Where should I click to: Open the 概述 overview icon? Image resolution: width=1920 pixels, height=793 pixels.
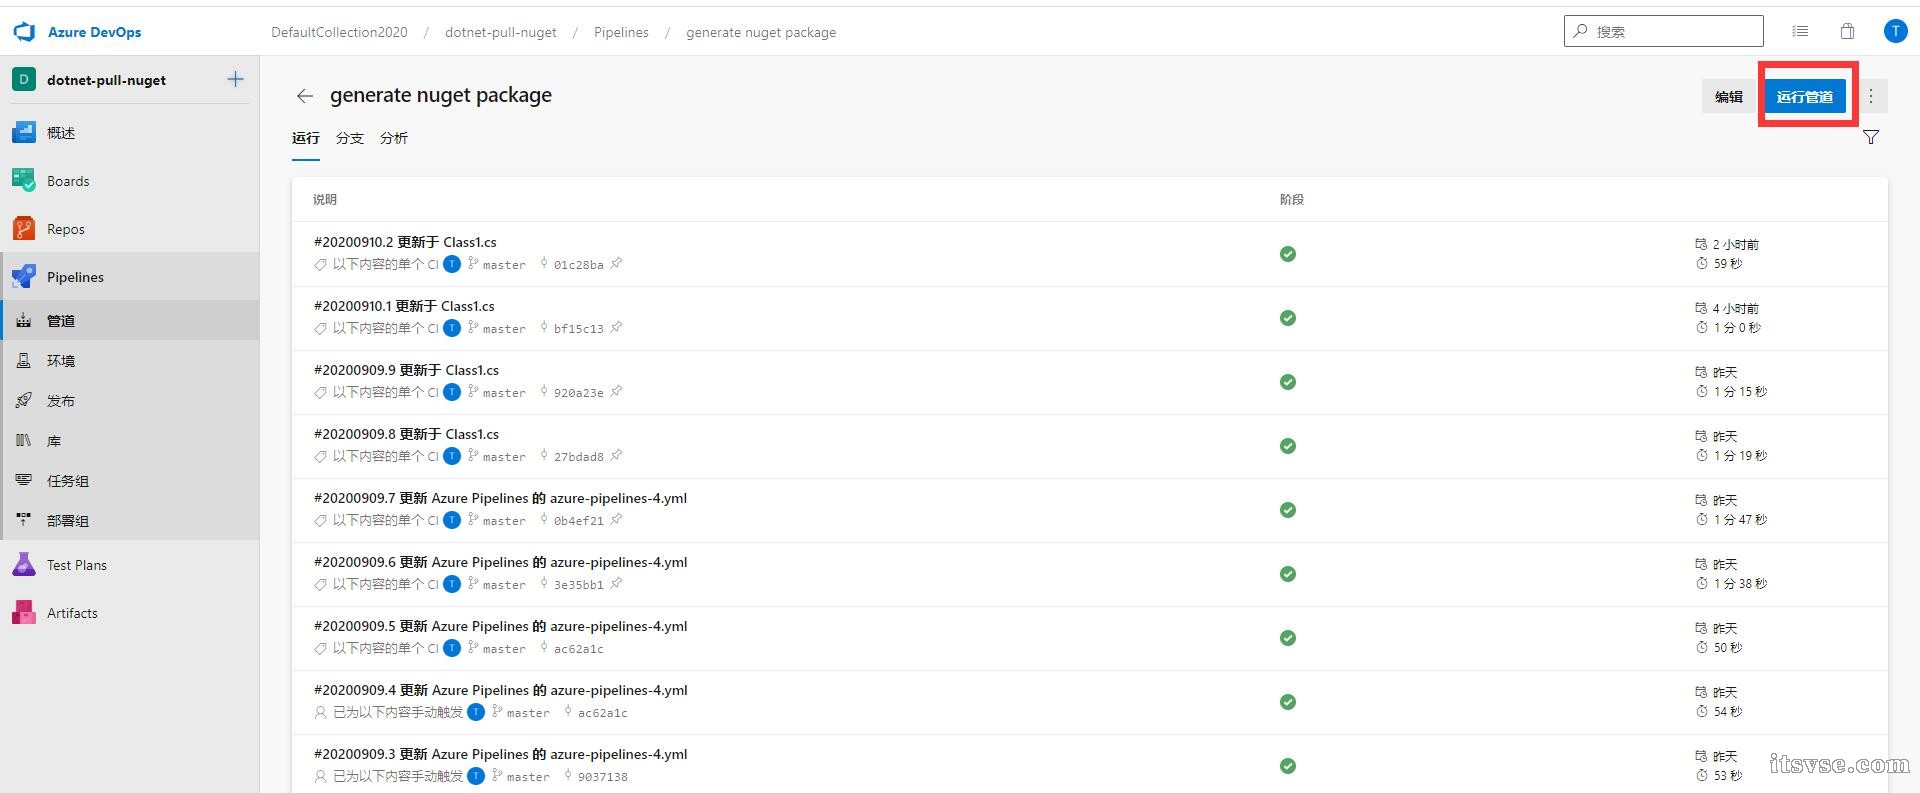24,133
